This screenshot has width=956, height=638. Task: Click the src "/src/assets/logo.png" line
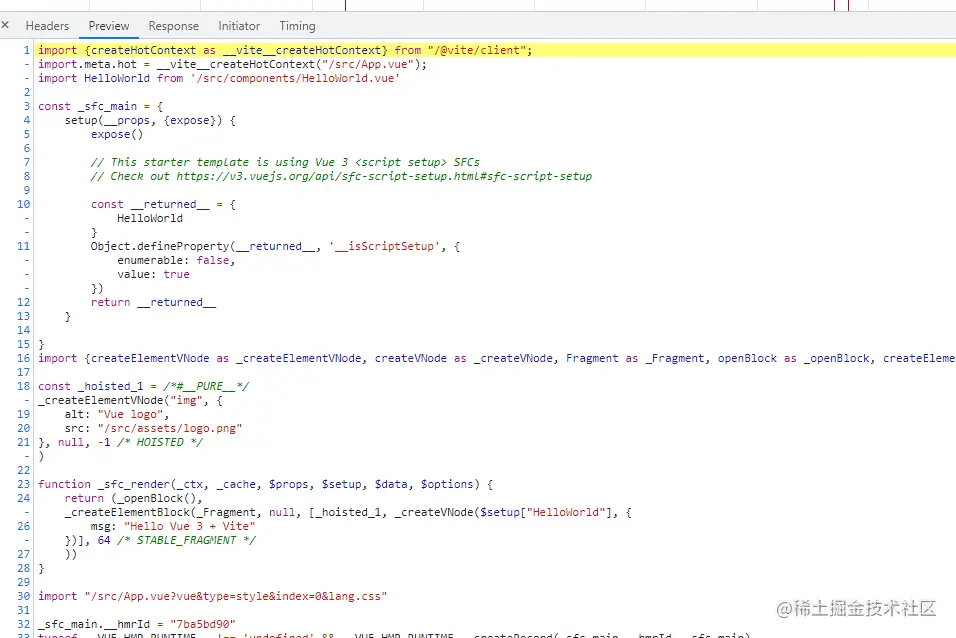(x=154, y=429)
